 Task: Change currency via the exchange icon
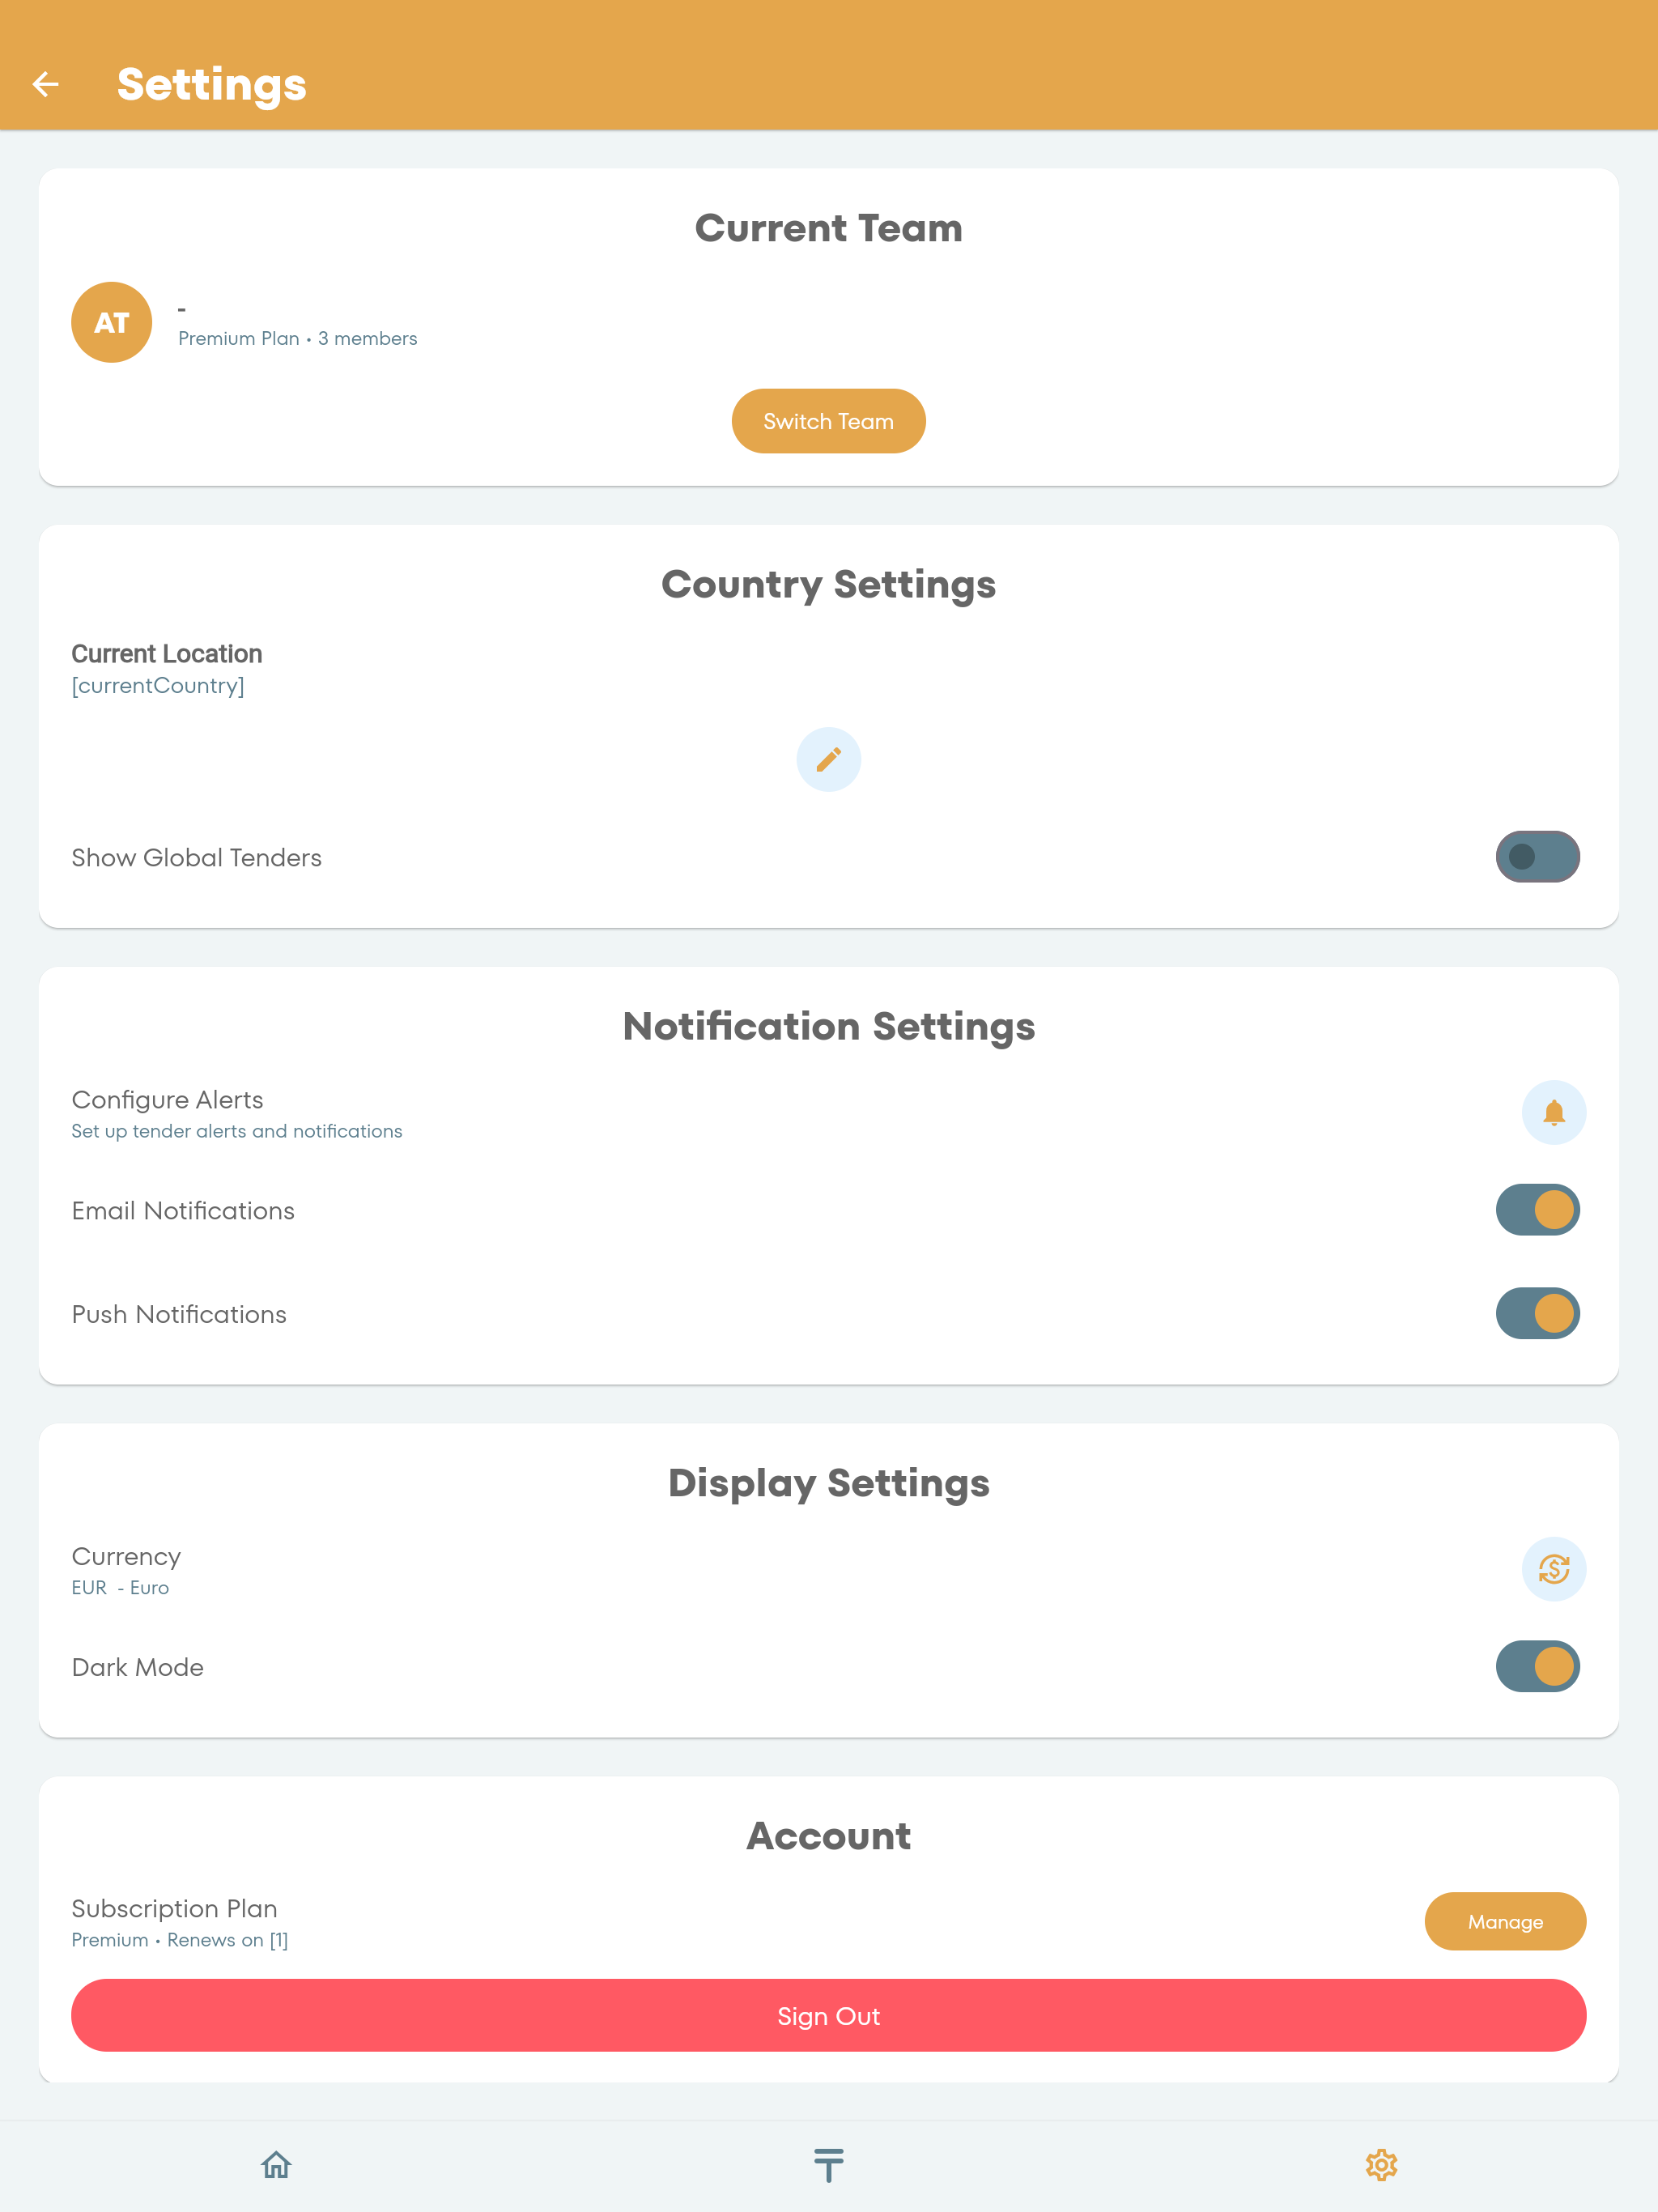(x=1553, y=1569)
